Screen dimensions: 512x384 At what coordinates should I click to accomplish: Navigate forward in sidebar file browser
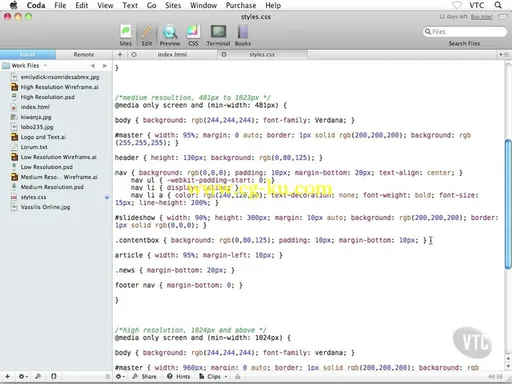(x=105, y=66)
